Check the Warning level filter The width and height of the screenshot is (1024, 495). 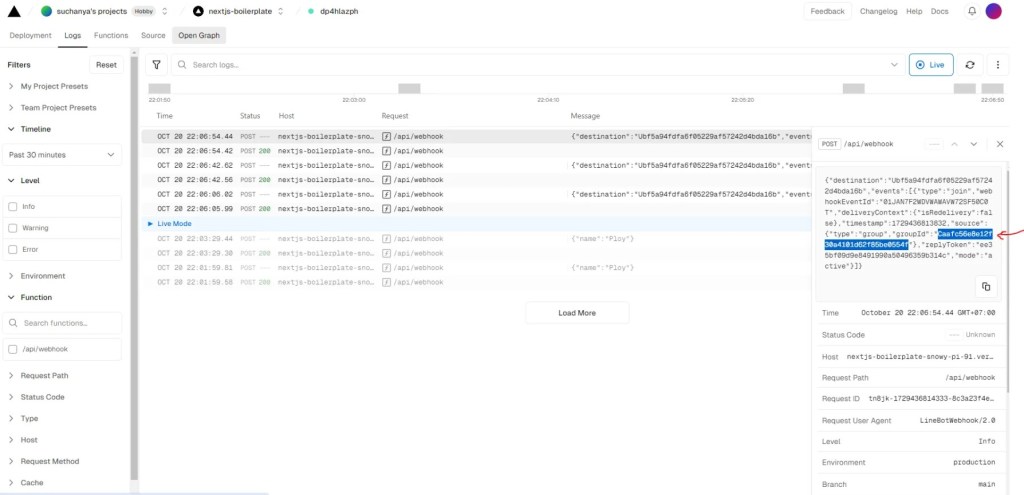13,228
